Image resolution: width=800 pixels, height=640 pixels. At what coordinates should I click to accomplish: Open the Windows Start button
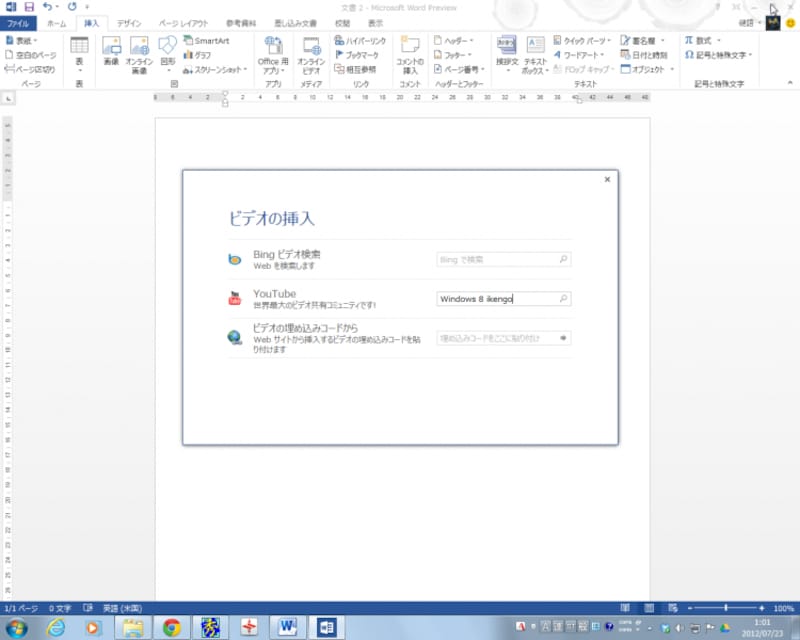click(x=17, y=627)
